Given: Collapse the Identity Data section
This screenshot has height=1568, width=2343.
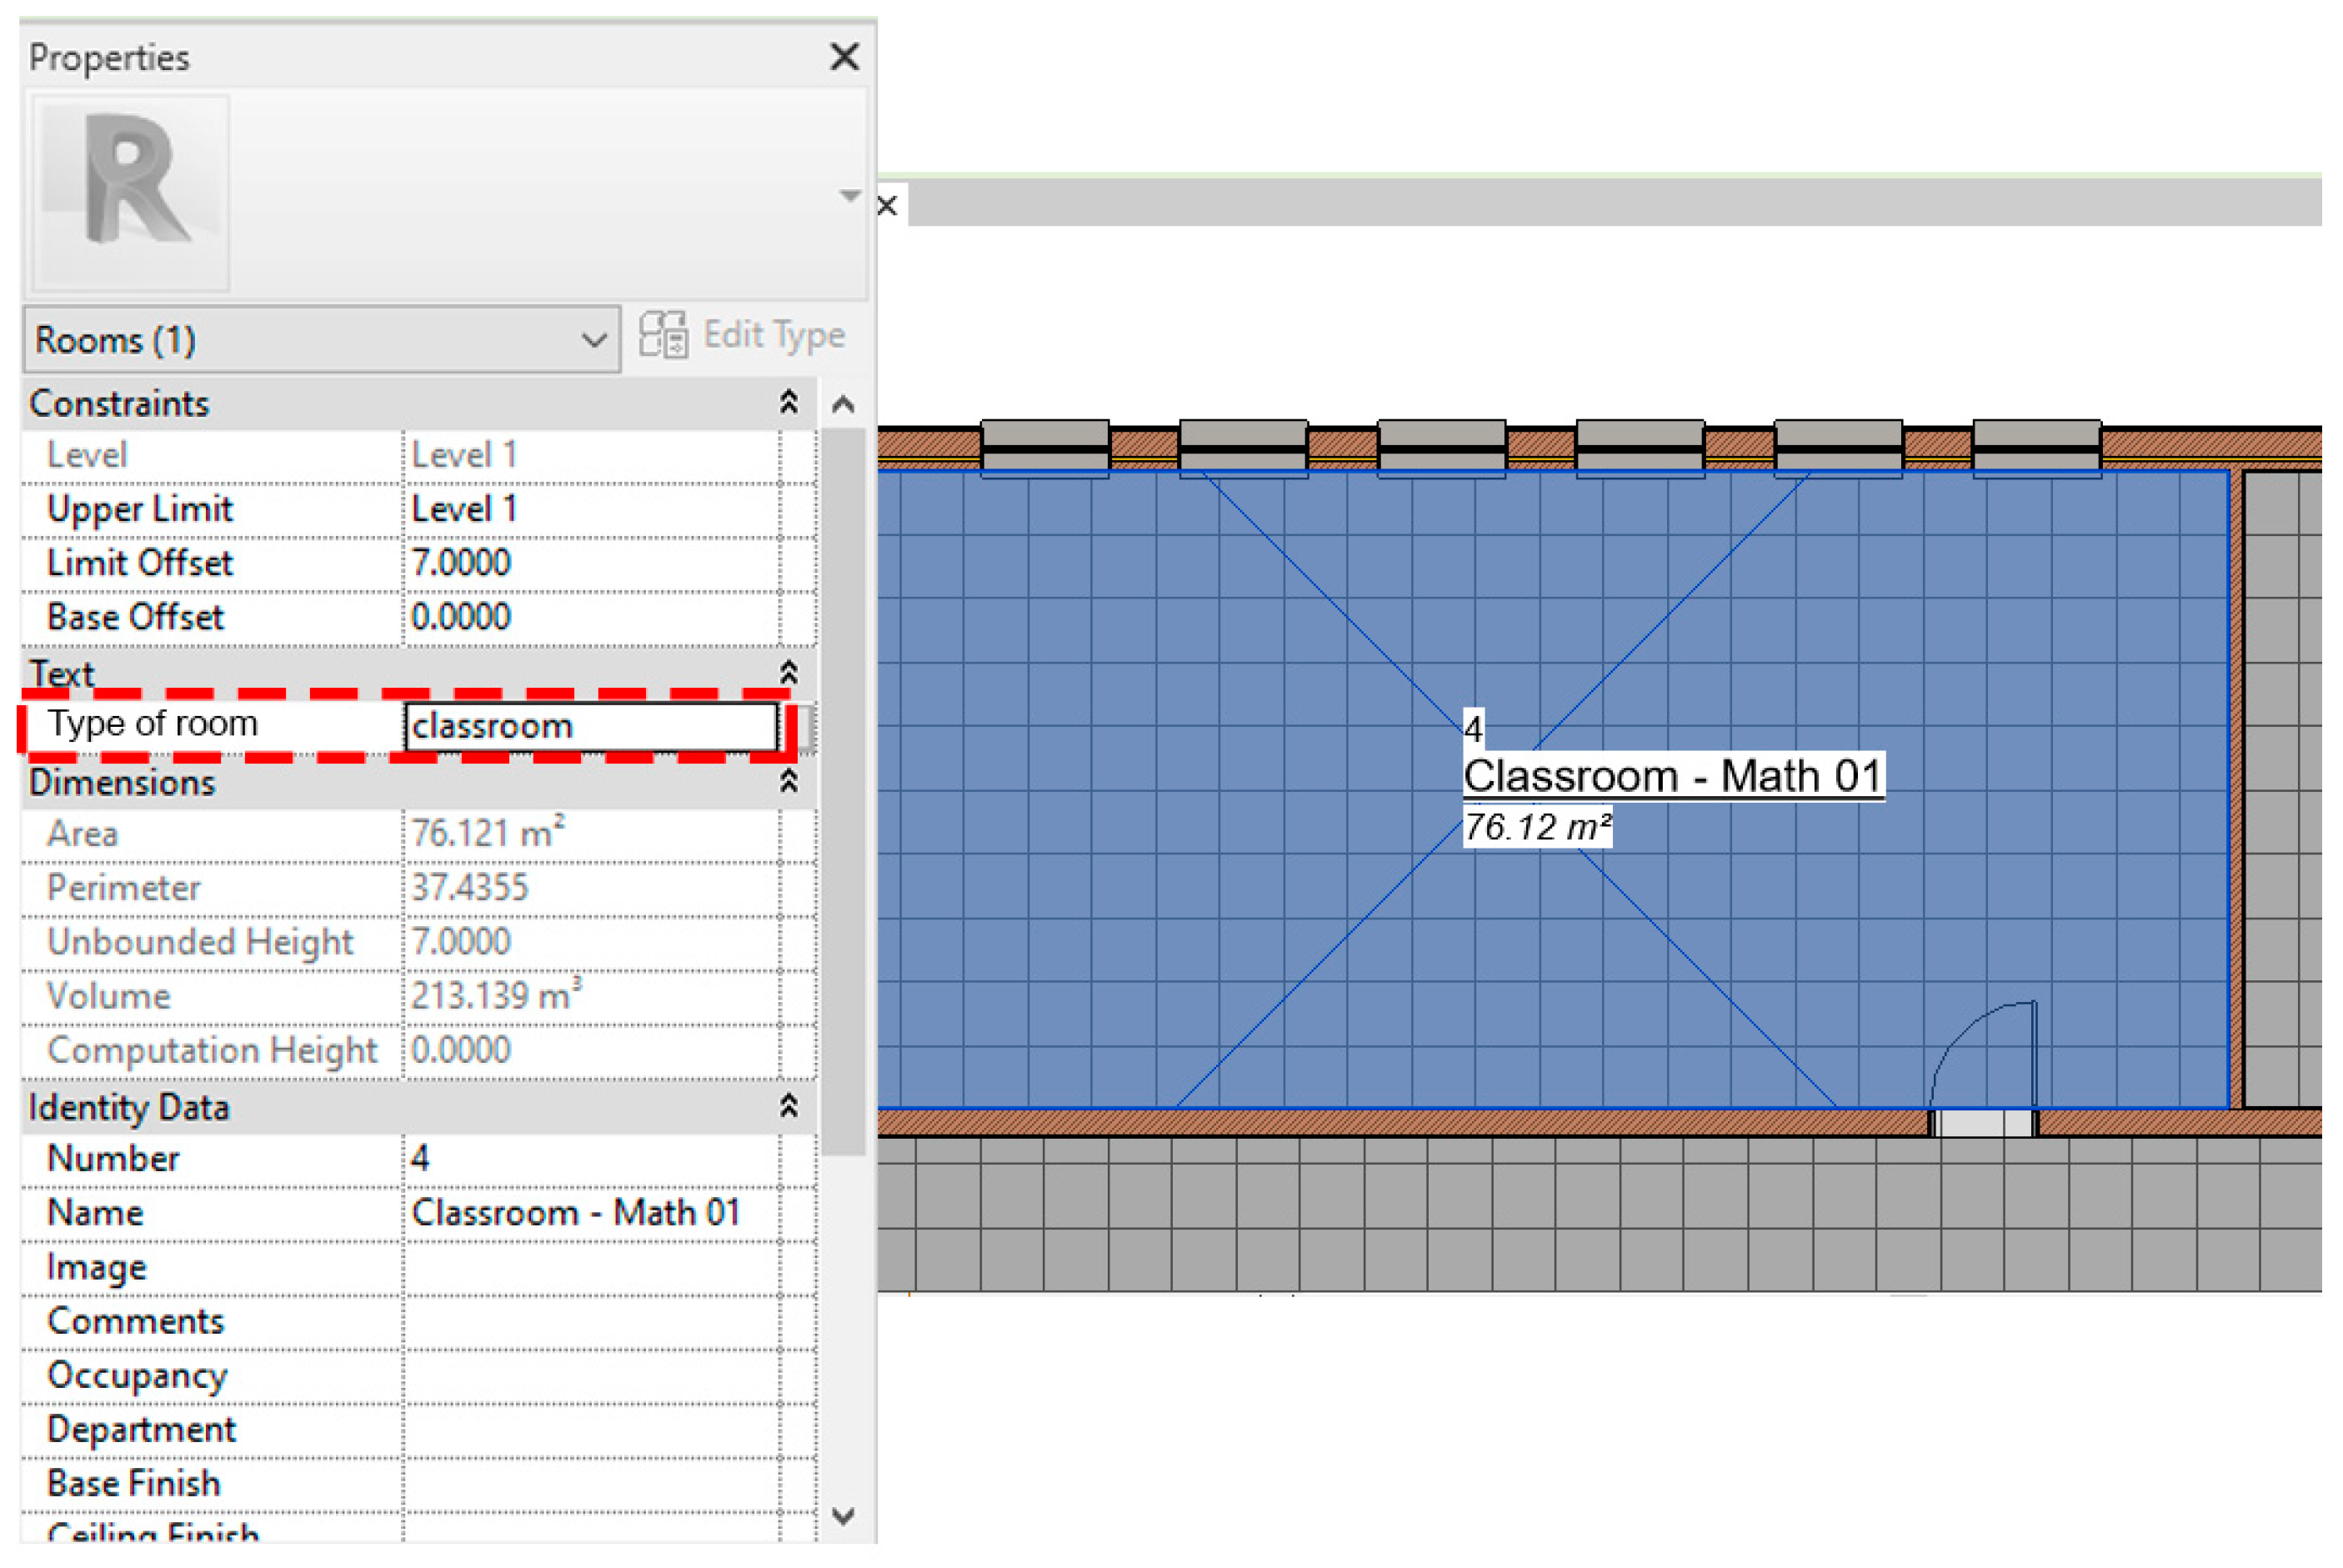Looking at the screenshot, I should 788,1106.
